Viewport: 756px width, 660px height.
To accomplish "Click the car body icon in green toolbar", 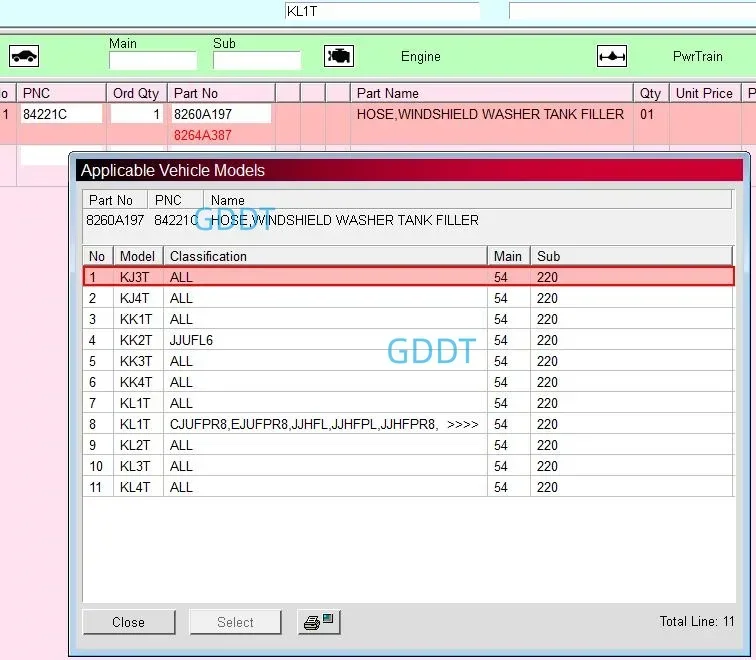I will click(x=24, y=56).
